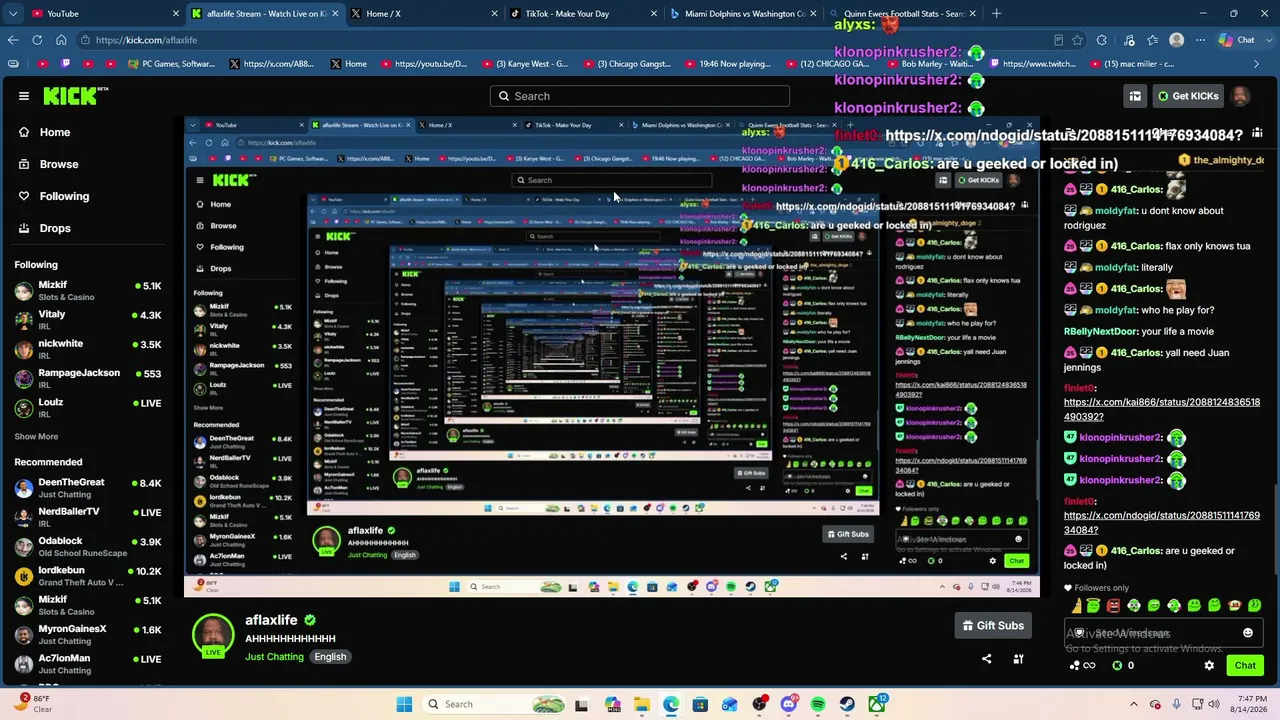Image resolution: width=1280 pixels, height=720 pixels.
Task: Open the Windows Start menu
Action: pyautogui.click(x=404, y=704)
